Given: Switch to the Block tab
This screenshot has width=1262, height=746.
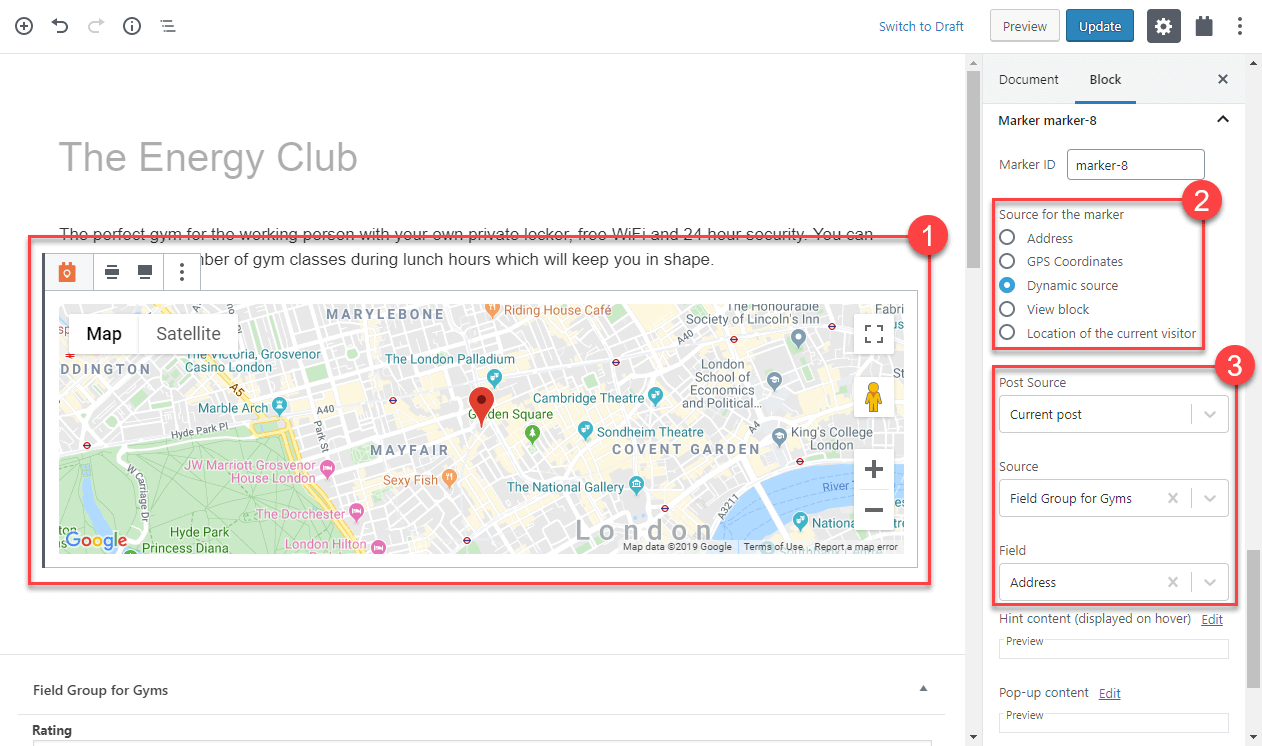Looking at the screenshot, I should [1105, 79].
